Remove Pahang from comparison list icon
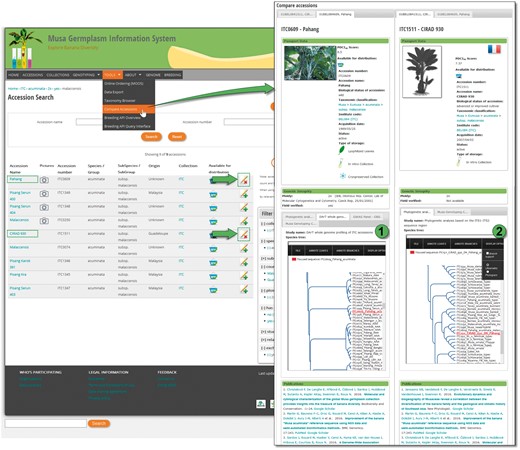This screenshot has width=520, height=450. [x=244, y=180]
